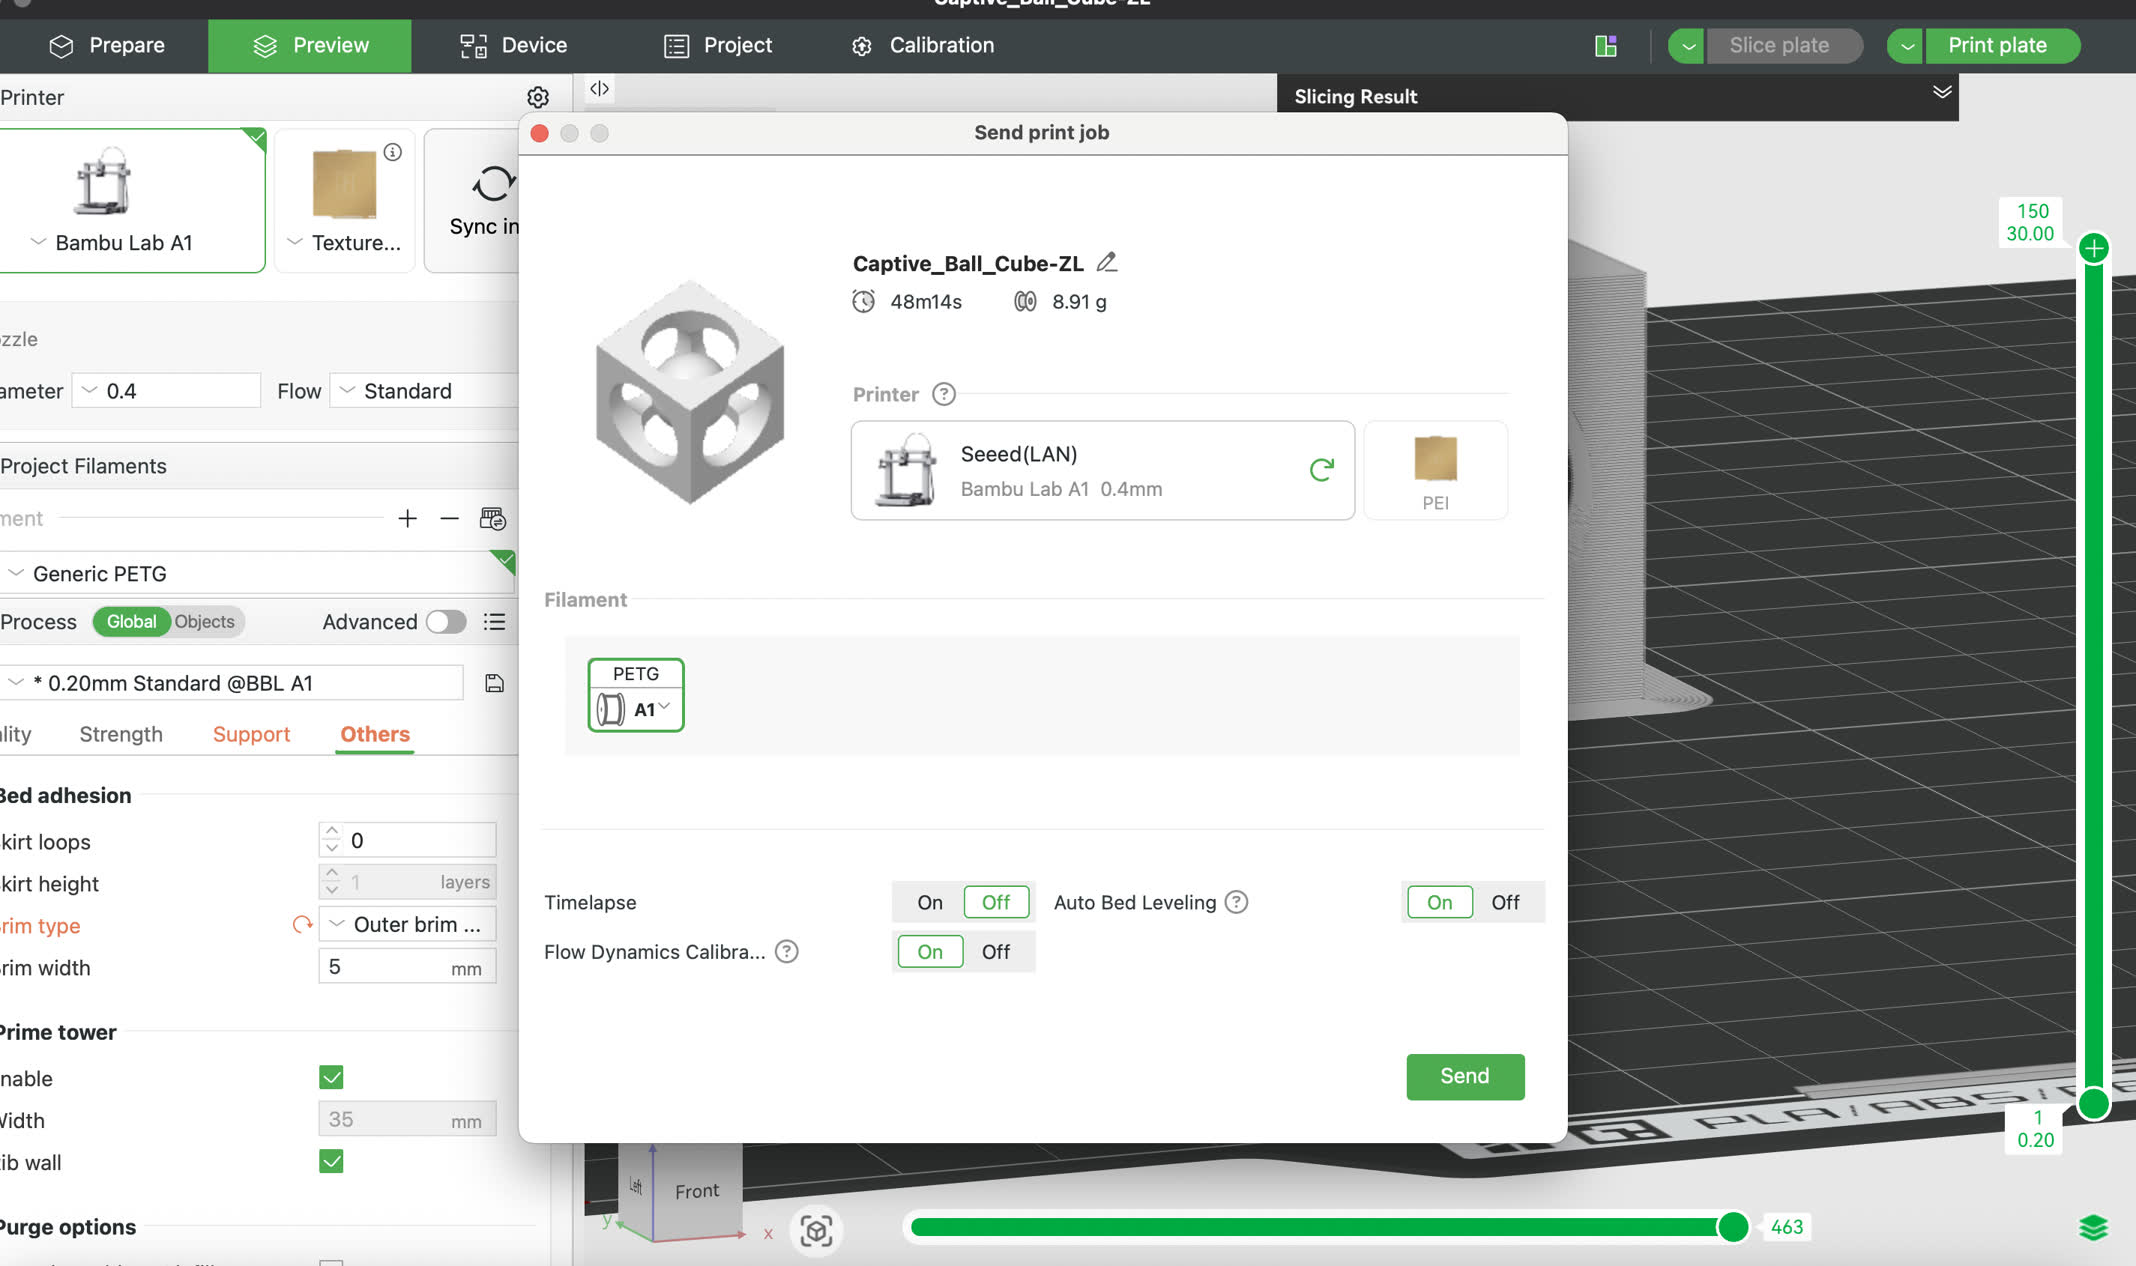The width and height of the screenshot is (2136, 1266).
Task: Switch to the Preview tab
Action: click(x=310, y=46)
